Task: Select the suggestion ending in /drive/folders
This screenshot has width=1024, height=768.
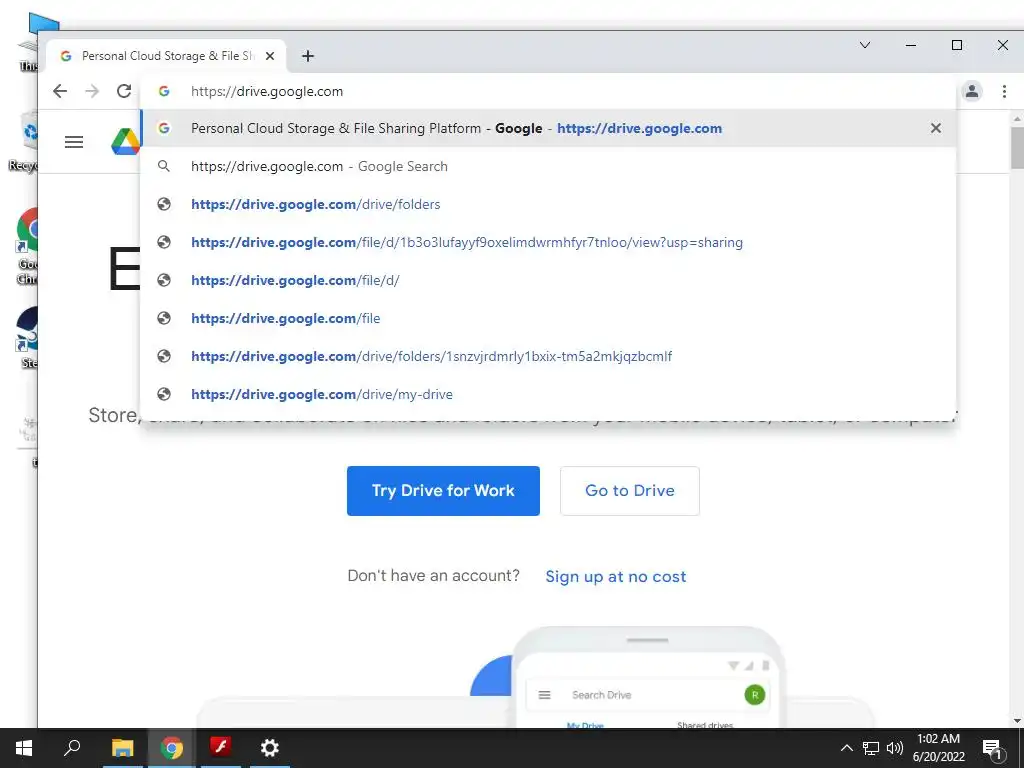Action: pyautogui.click(x=549, y=204)
